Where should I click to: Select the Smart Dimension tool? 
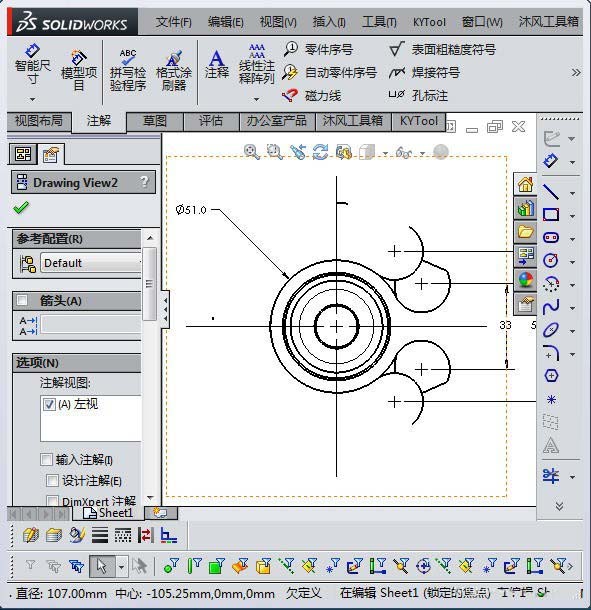[x=33, y=65]
